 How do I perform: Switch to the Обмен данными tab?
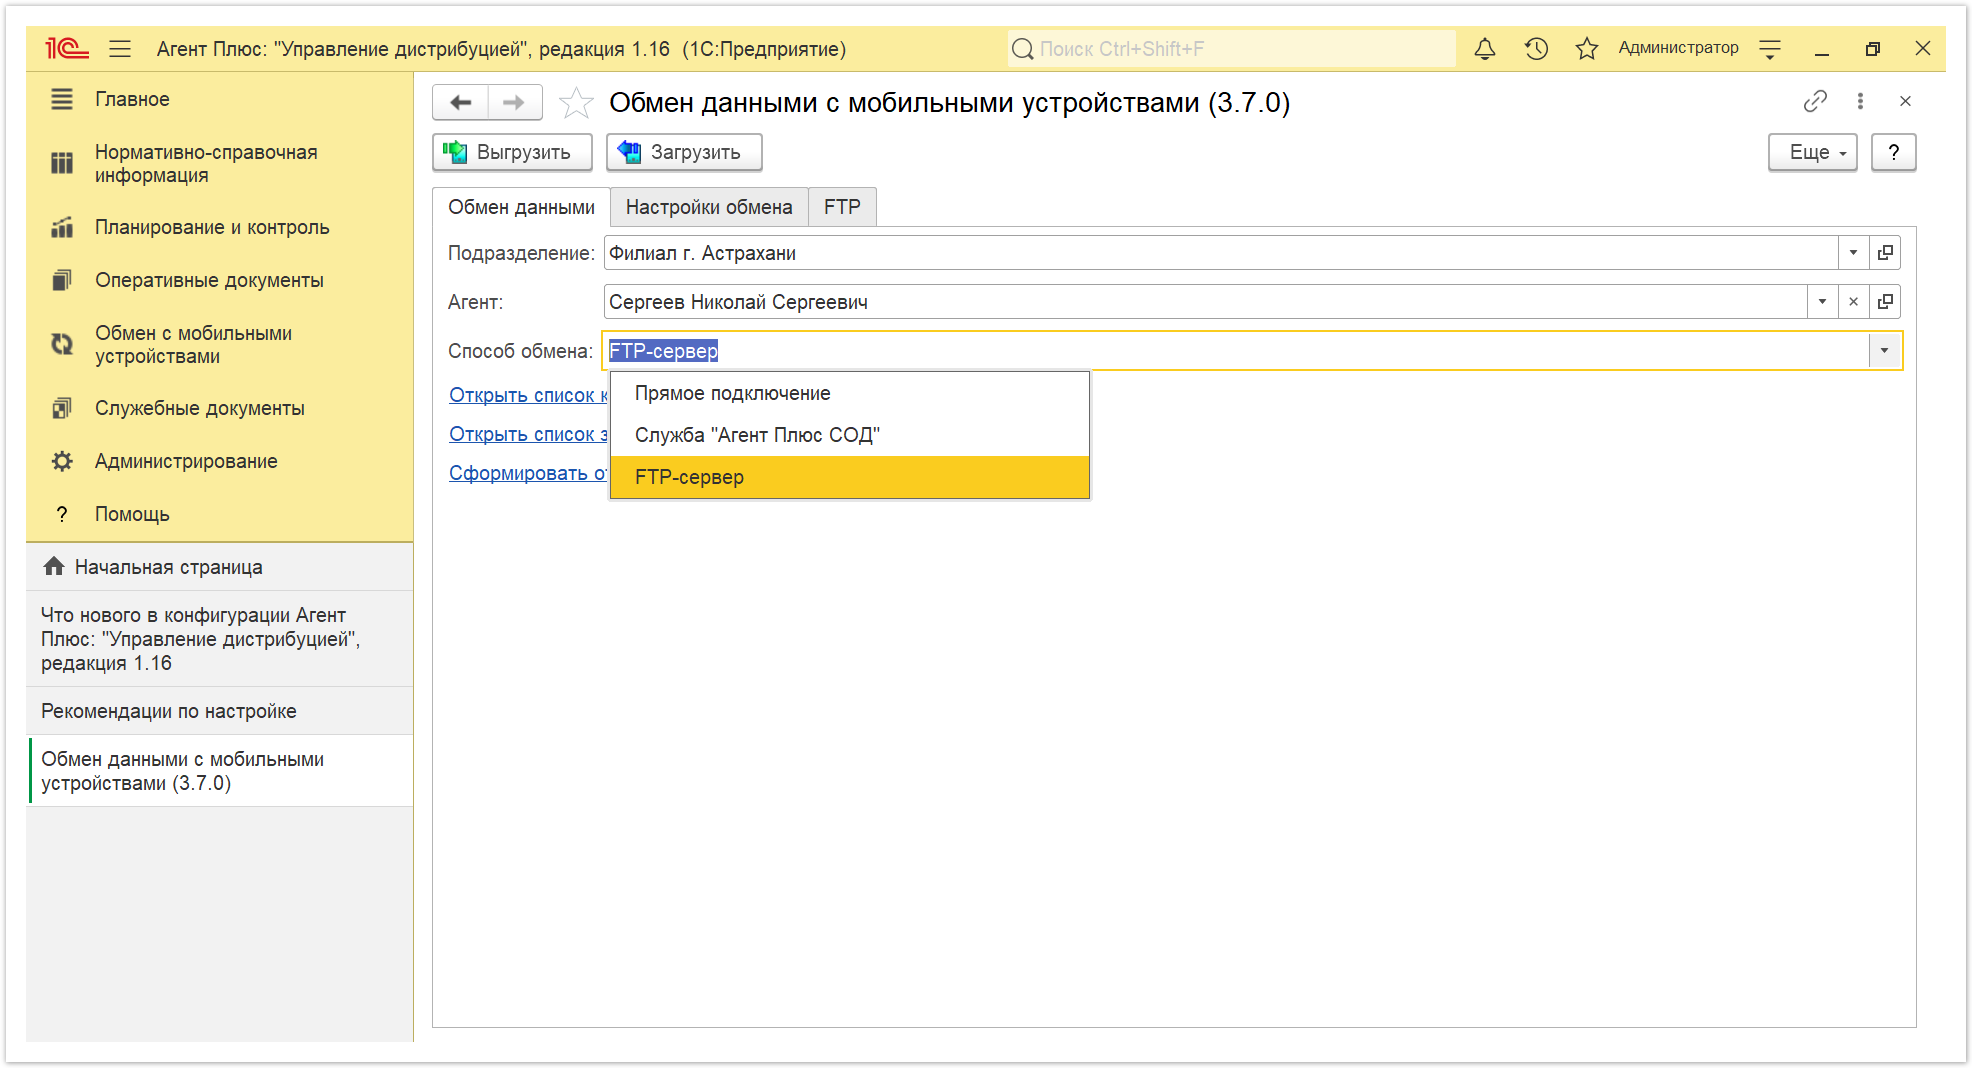521,207
